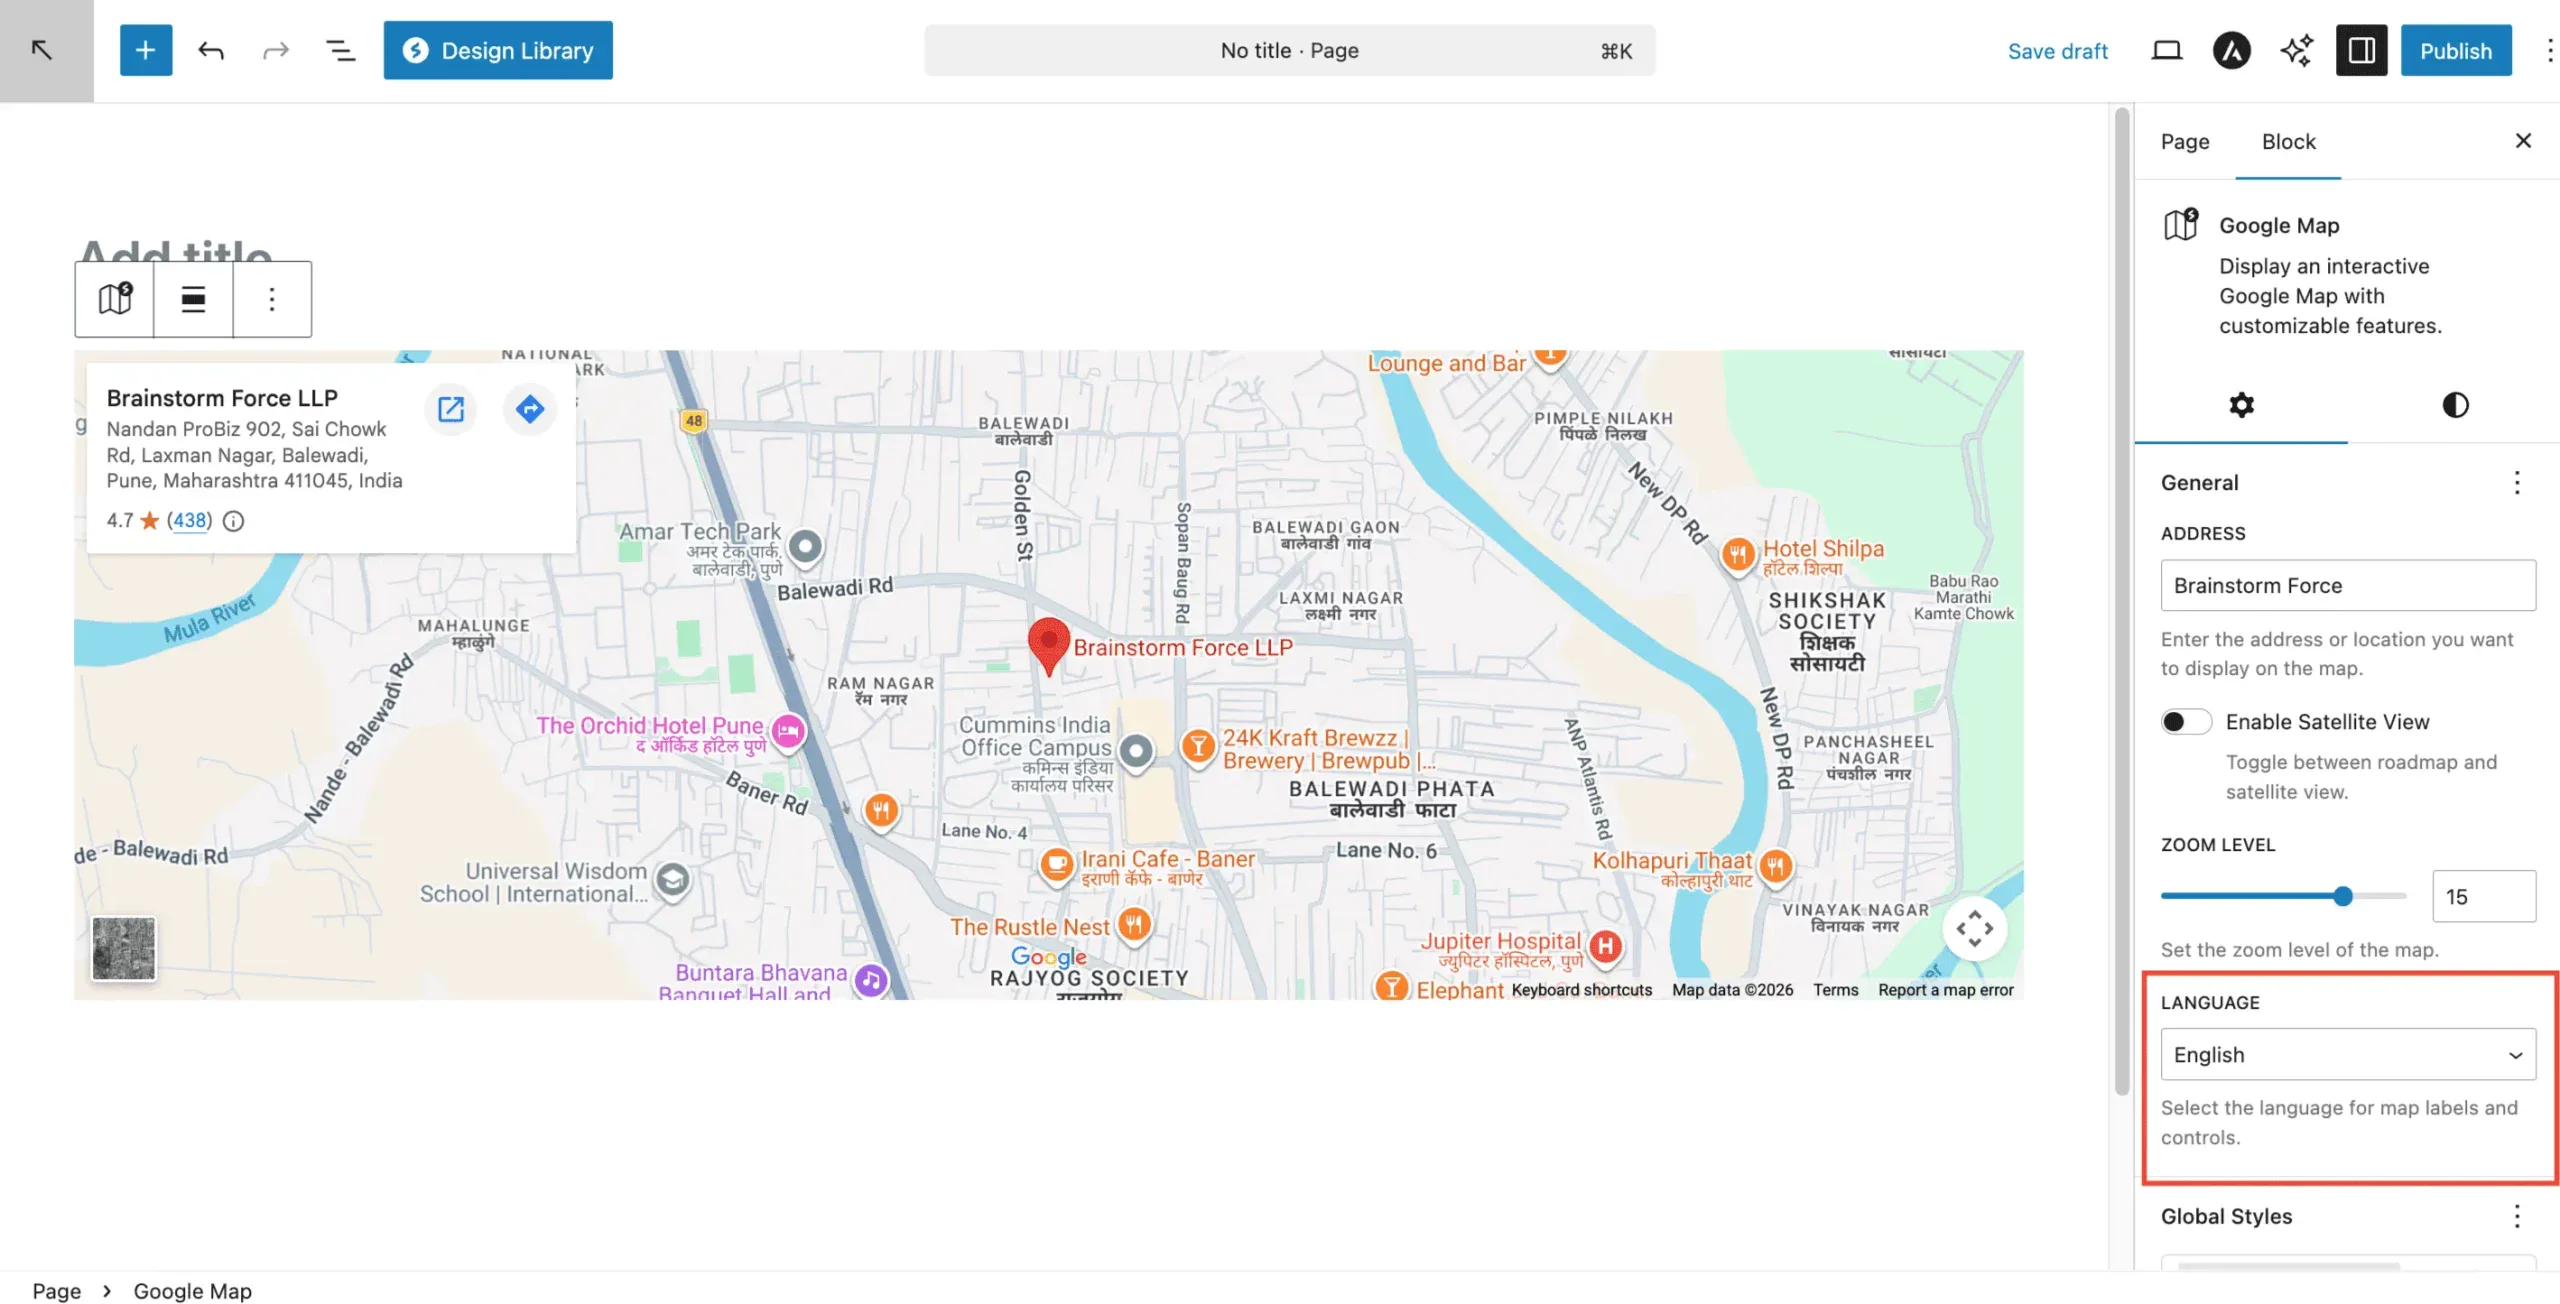Click the Google Map block type icon
The height and width of the screenshot is (1304, 2560).
coord(115,299)
